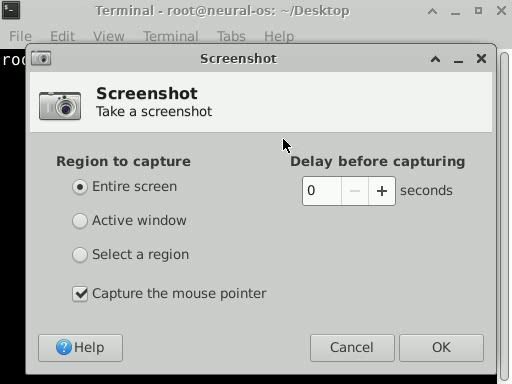Maximize the Terminal window
Screen dimensions: 512x384
[478, 11]
